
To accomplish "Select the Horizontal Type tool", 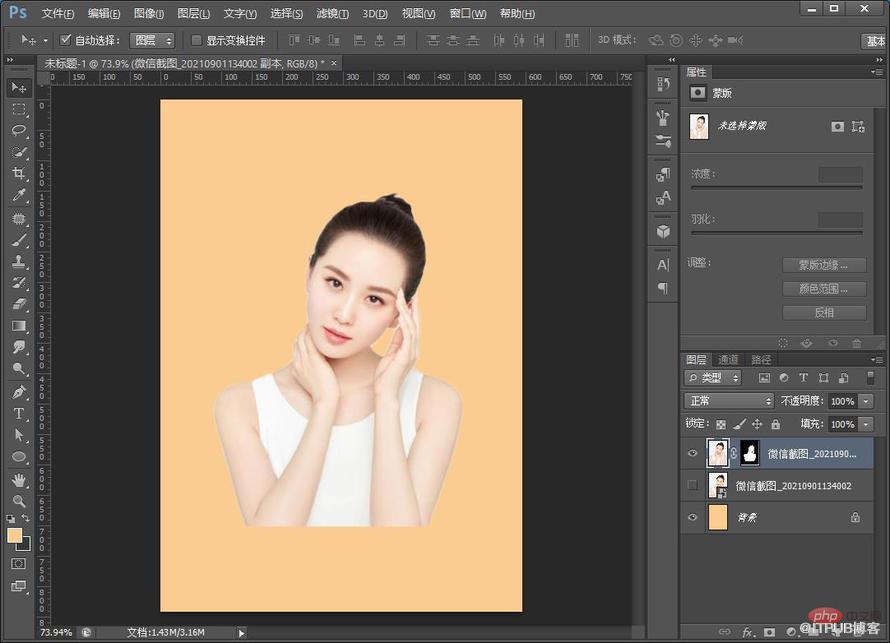I will (19, 413).
